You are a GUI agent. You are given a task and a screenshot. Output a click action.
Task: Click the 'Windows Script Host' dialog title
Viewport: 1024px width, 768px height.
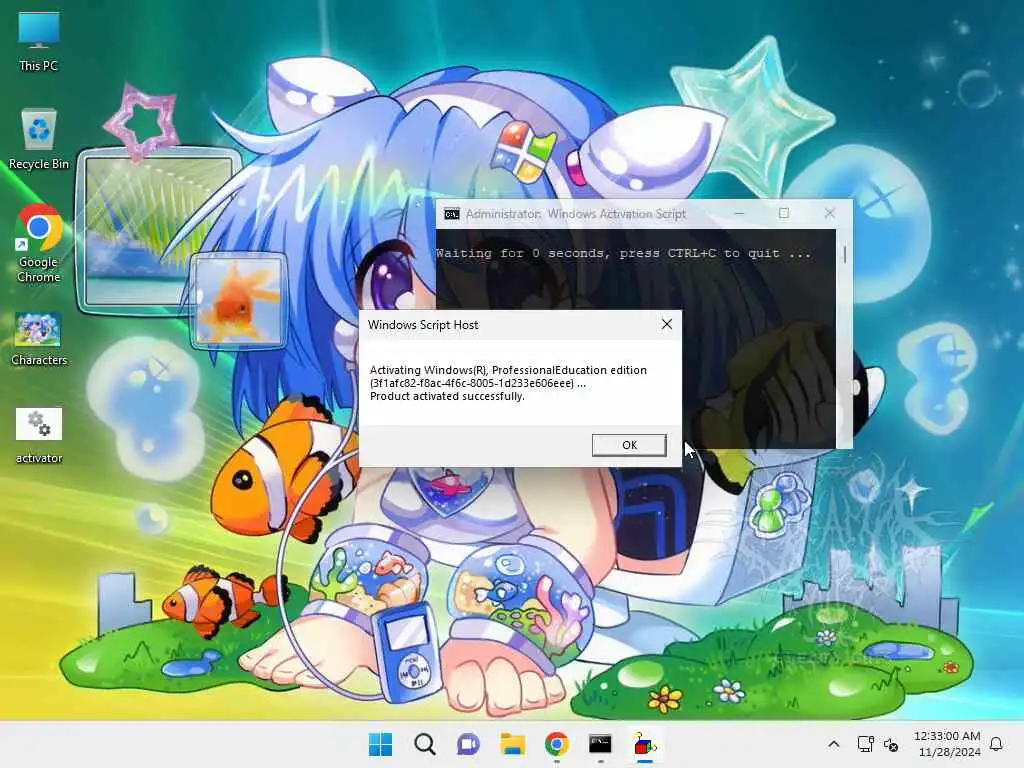coord(423,325)
